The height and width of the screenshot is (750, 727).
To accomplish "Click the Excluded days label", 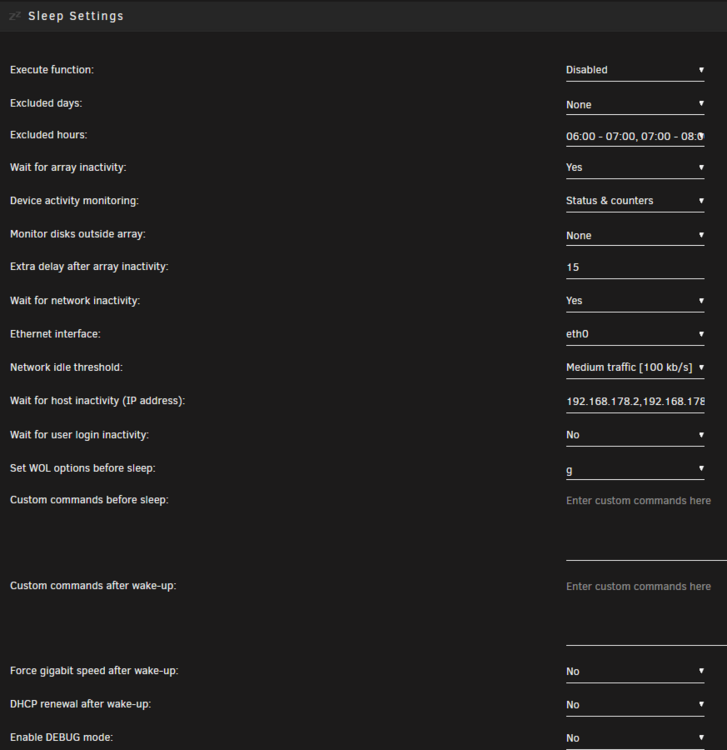I will pos(46,103).
